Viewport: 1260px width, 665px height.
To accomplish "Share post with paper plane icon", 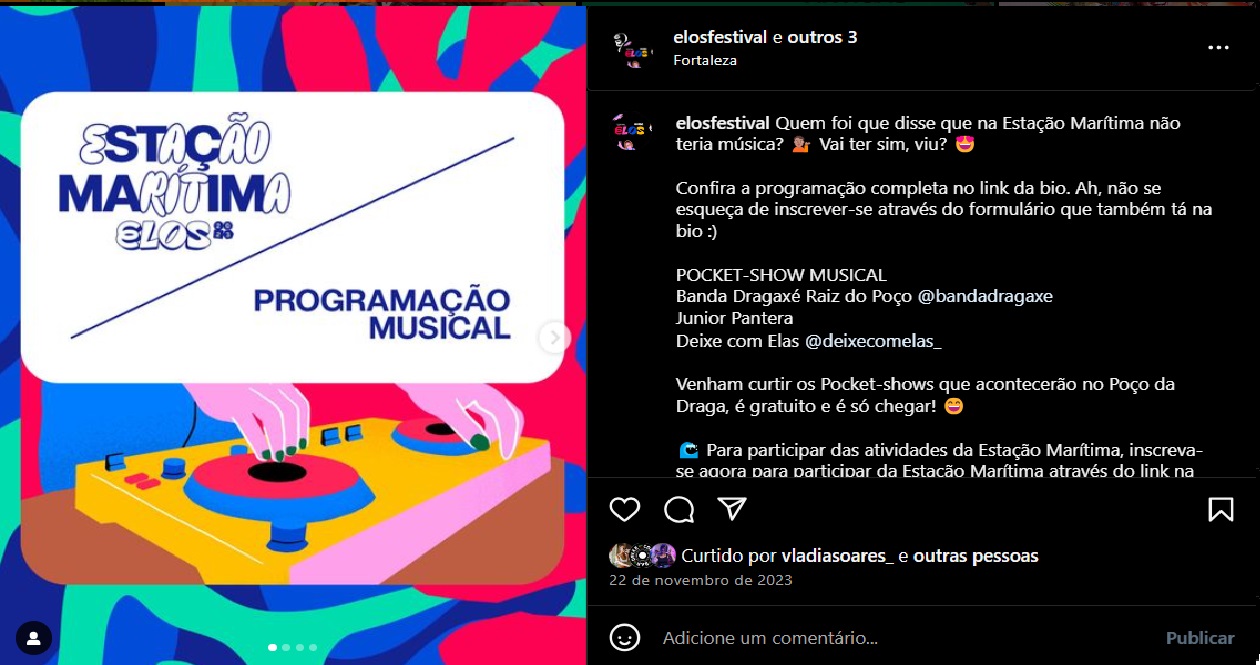I will click(x=733, y=509).
